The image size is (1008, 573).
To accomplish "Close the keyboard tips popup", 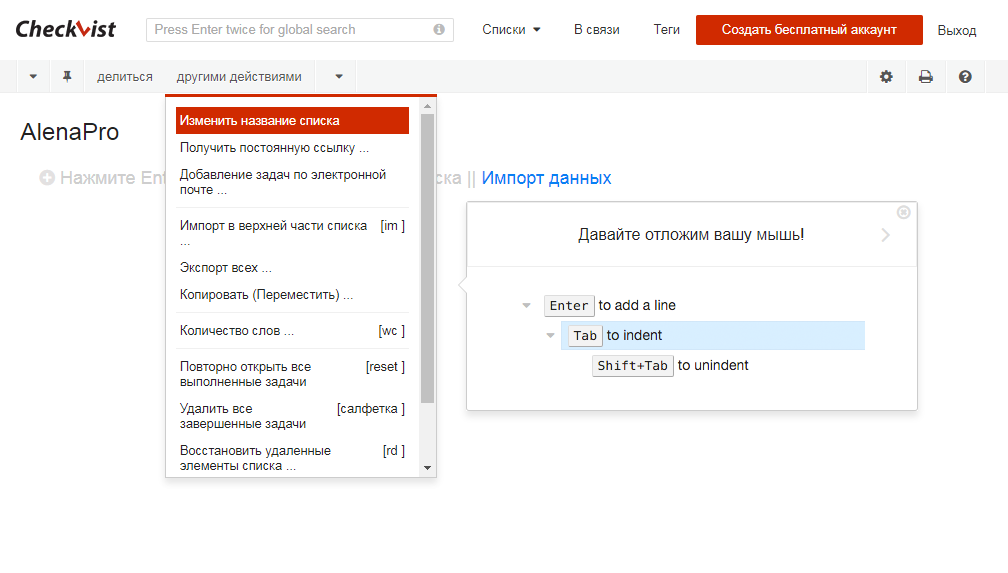I will tap(904, 212).
